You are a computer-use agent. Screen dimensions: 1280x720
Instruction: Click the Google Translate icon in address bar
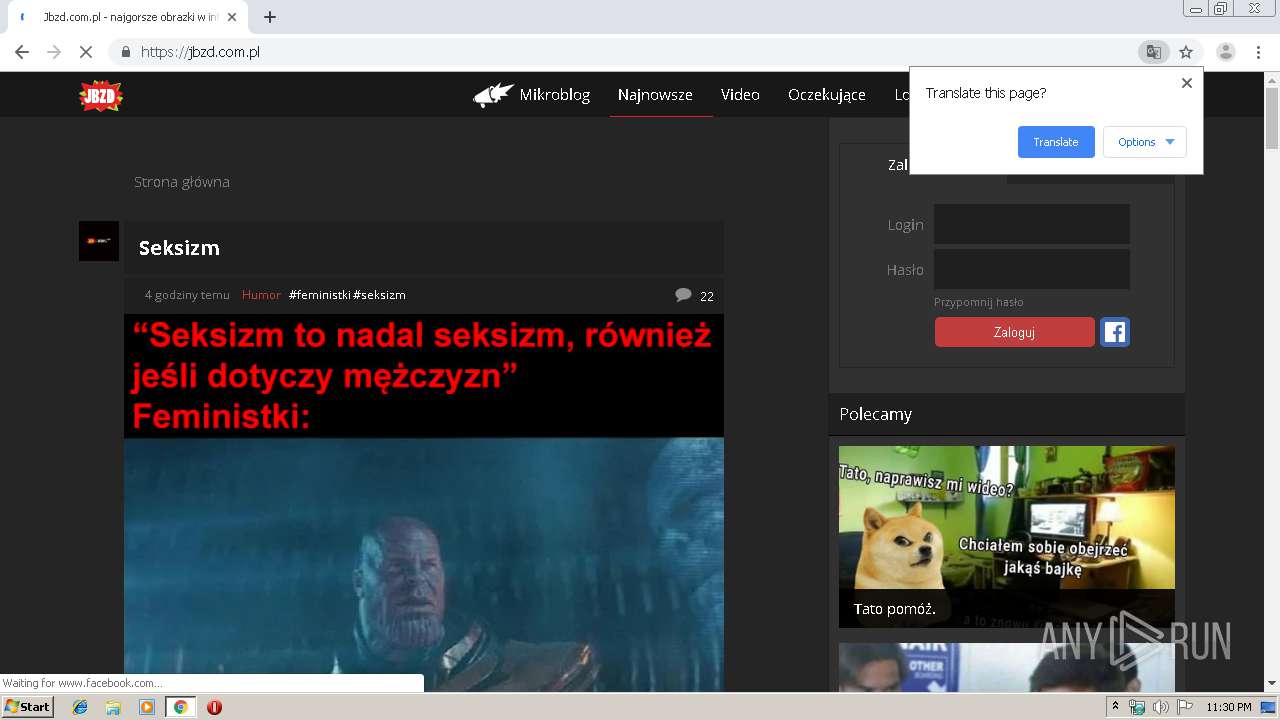point(1154,52)
